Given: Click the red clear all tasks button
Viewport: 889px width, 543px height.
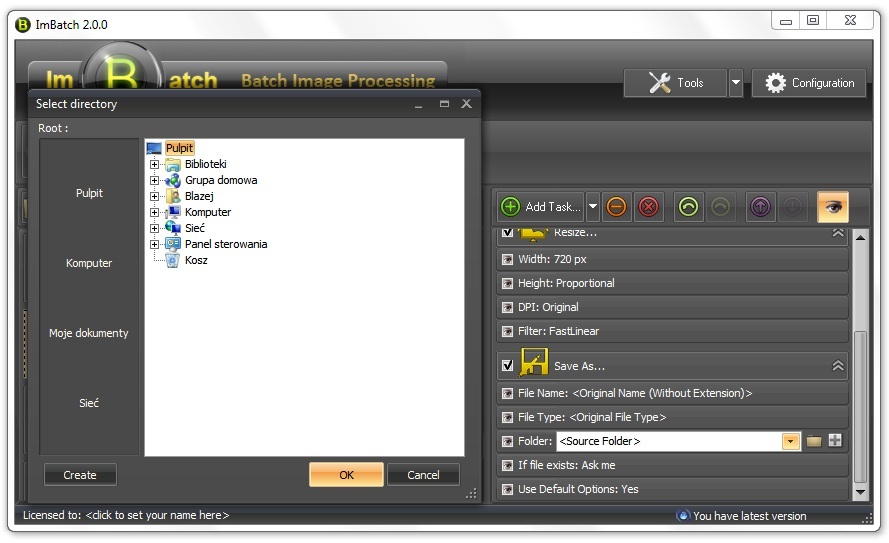Looking at the screenshot, I should click(649, 207).
